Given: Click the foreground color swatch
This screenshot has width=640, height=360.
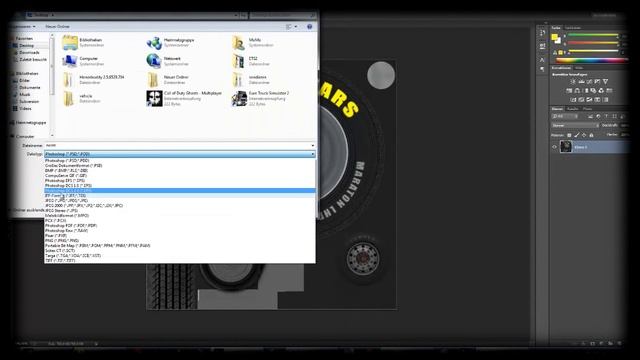Looking at the screenshot, I should click(554, 37).
